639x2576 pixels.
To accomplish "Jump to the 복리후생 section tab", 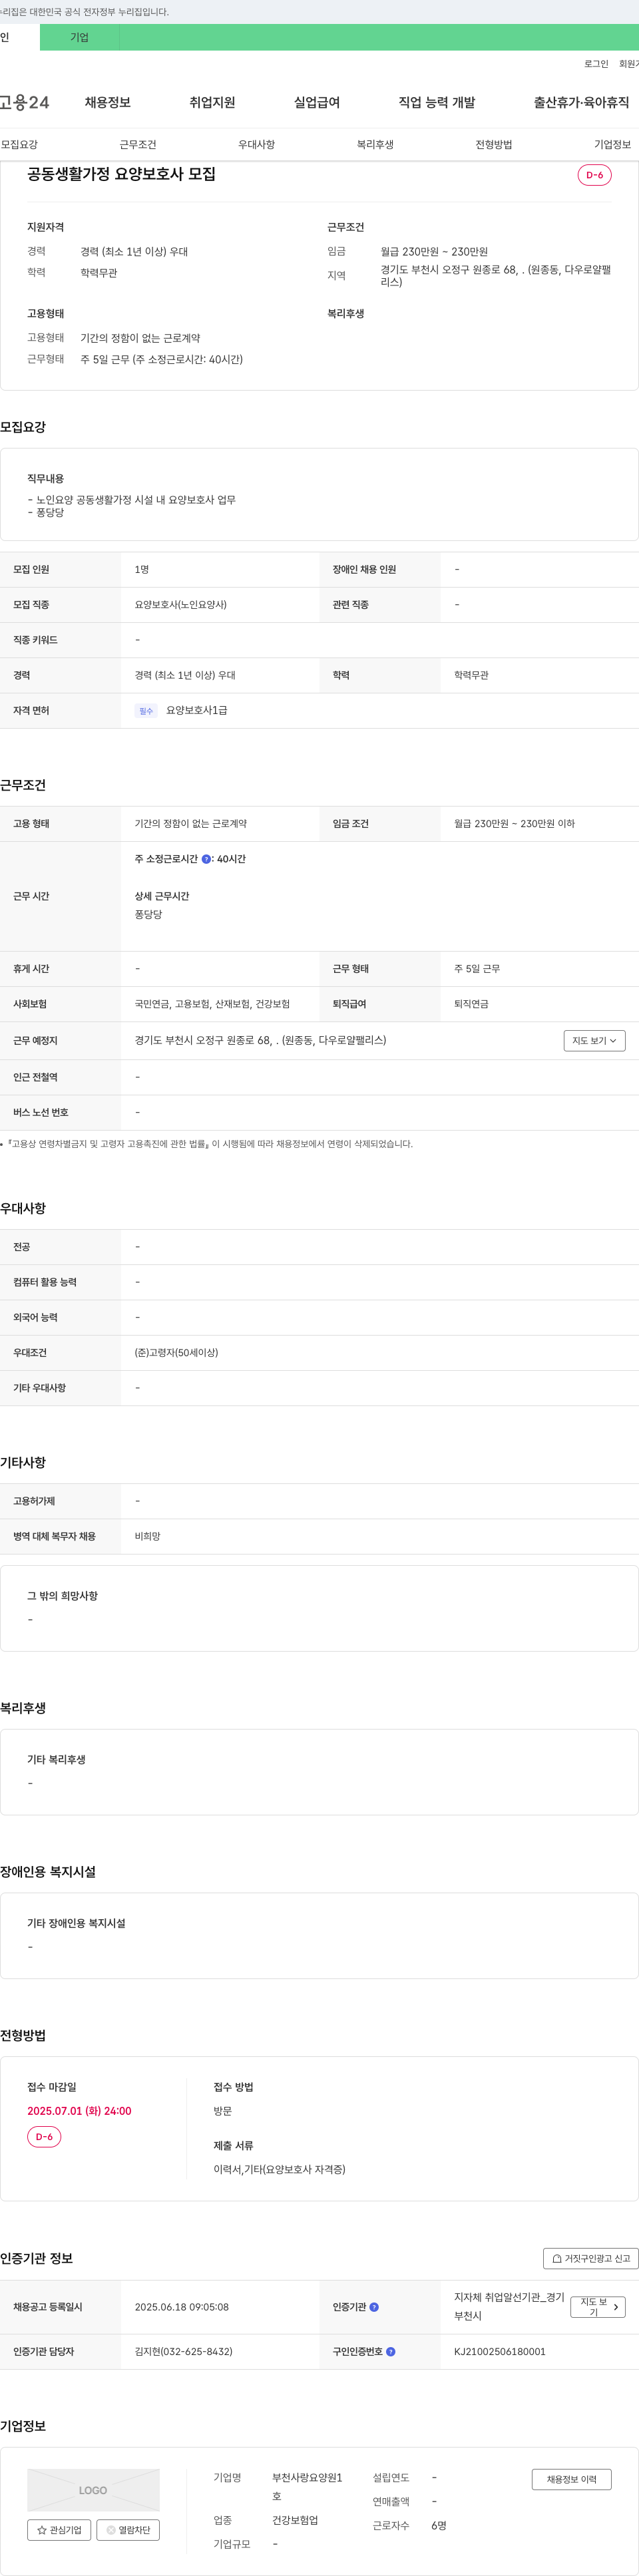I will [x=375, y=145].
